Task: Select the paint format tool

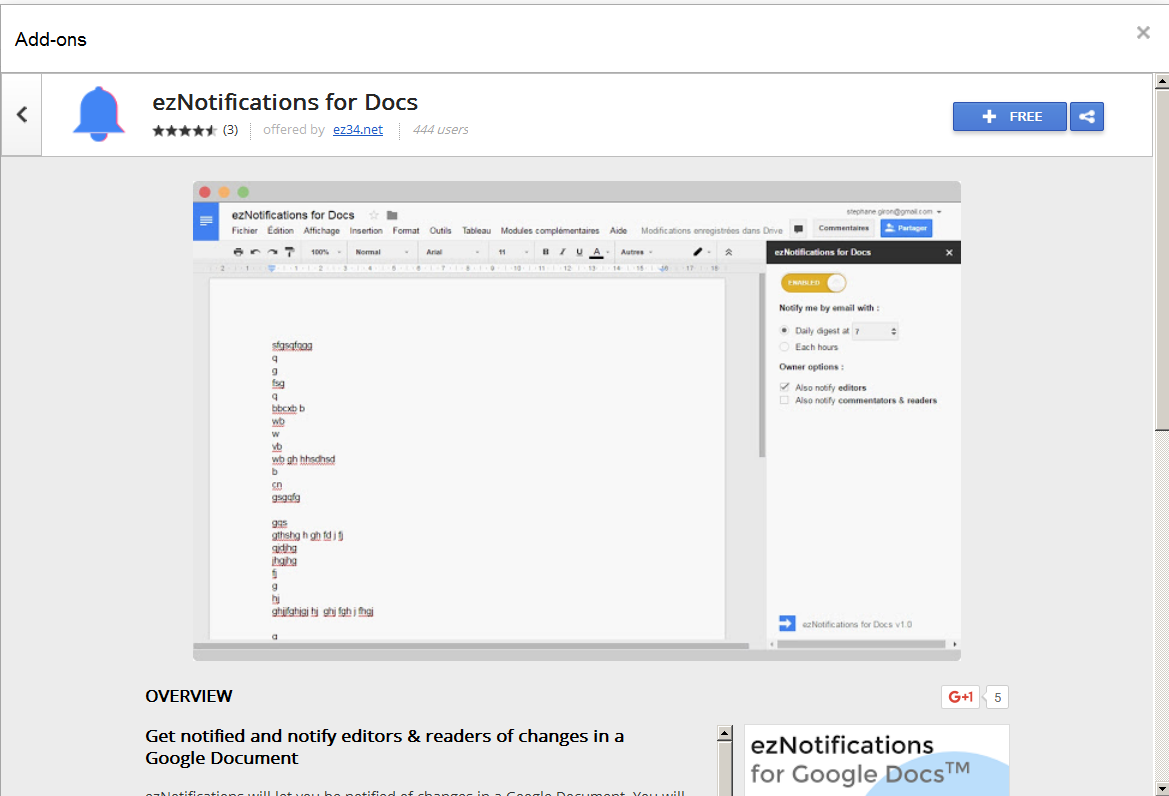Action: (289, 252)
